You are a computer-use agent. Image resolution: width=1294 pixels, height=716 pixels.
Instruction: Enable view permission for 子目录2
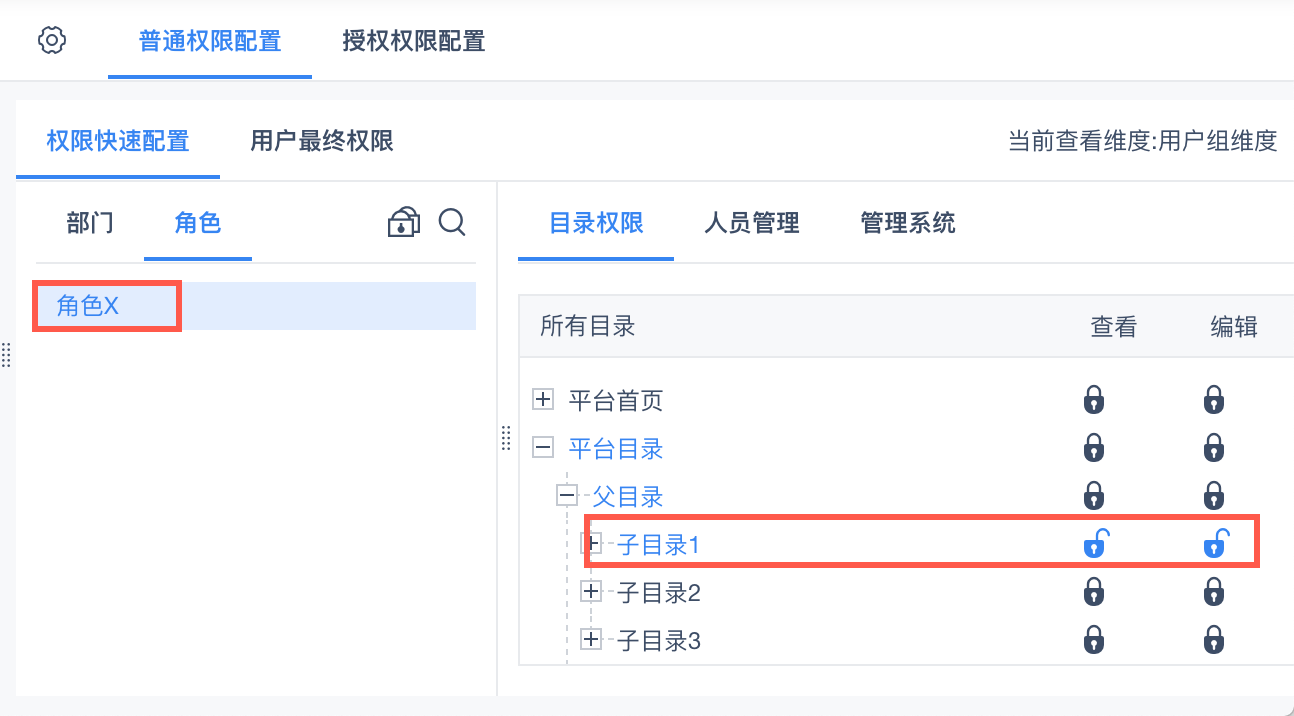pyautogui.click(x=1094, y=592)
